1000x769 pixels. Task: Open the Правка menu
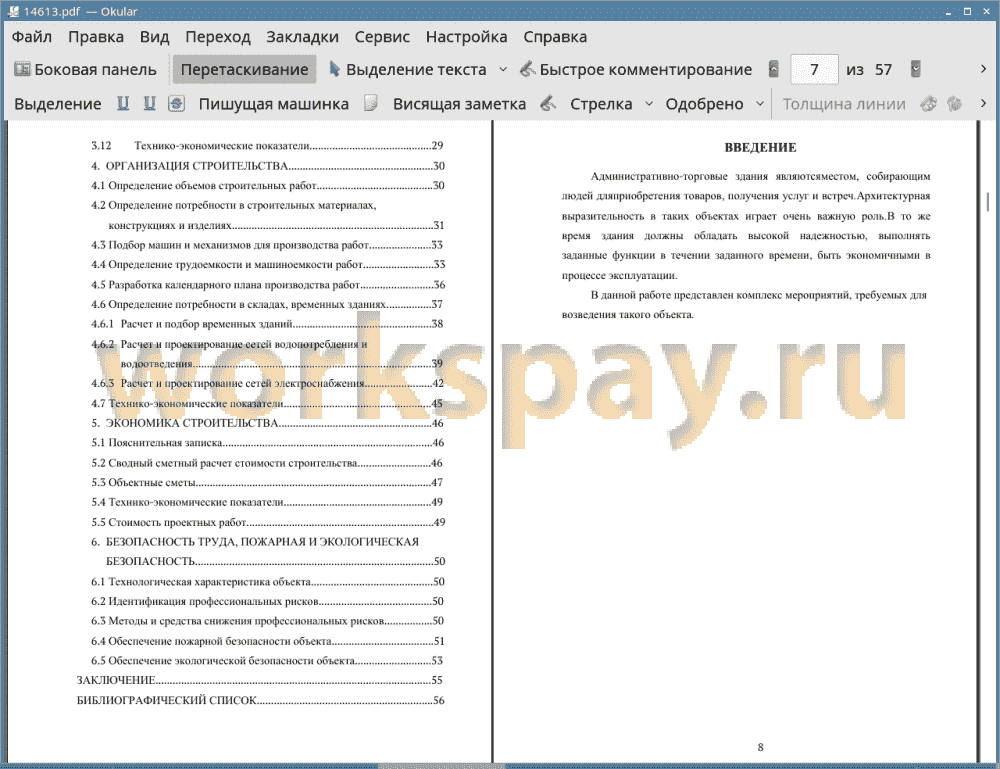(96, 37)
